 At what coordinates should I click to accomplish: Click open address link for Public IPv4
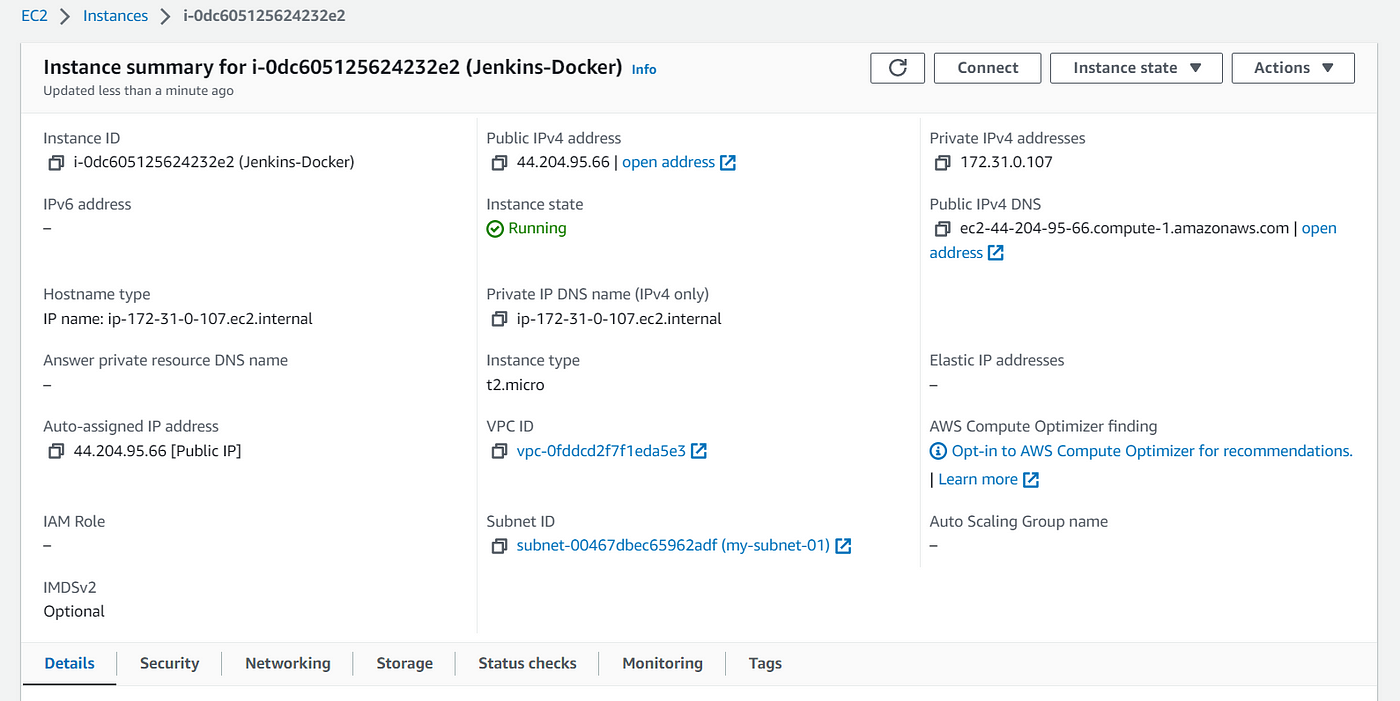pyautogui.click(x=668, y=162)
